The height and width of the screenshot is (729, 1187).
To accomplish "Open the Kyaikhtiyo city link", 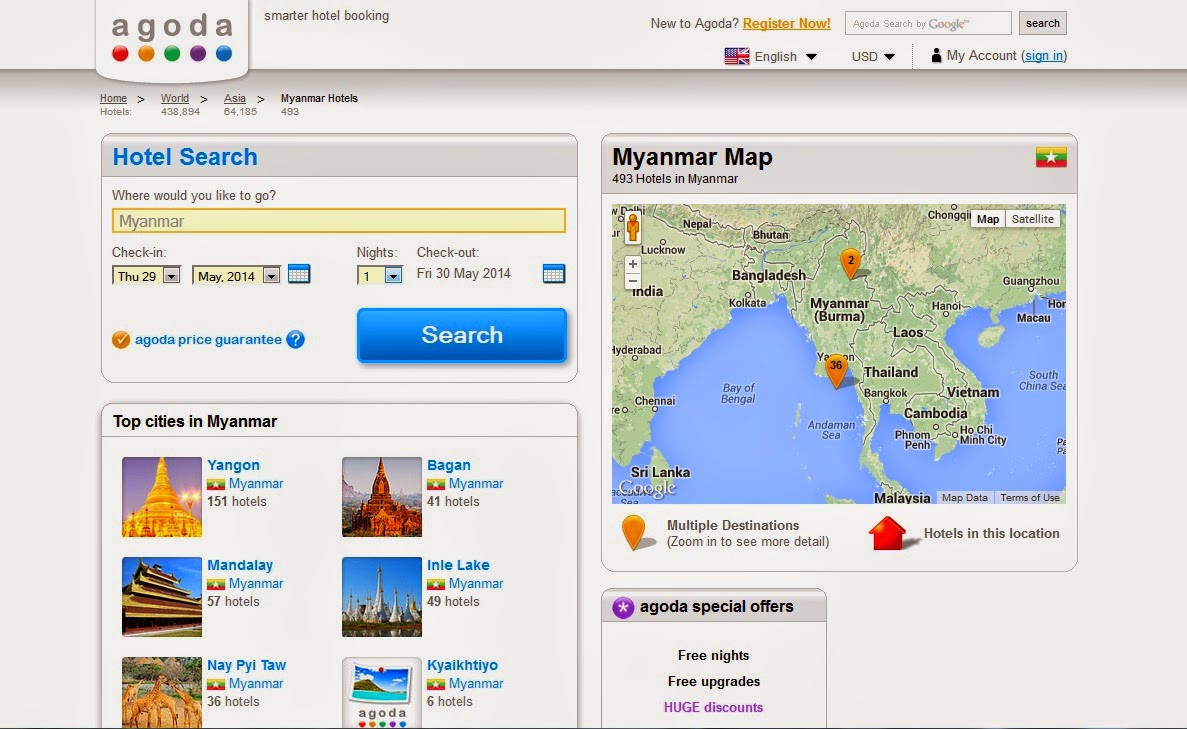I will 463,665.
